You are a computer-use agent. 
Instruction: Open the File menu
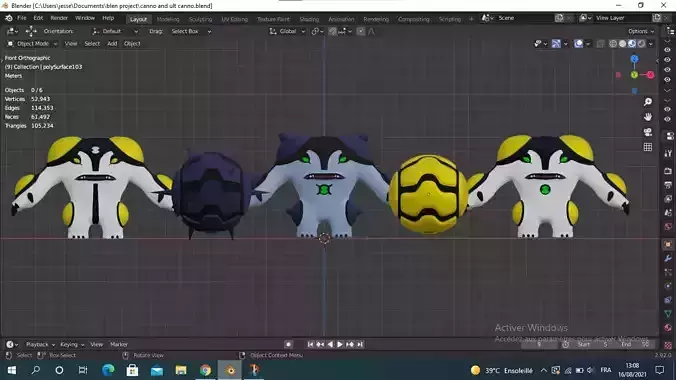[x=22, y=18]
